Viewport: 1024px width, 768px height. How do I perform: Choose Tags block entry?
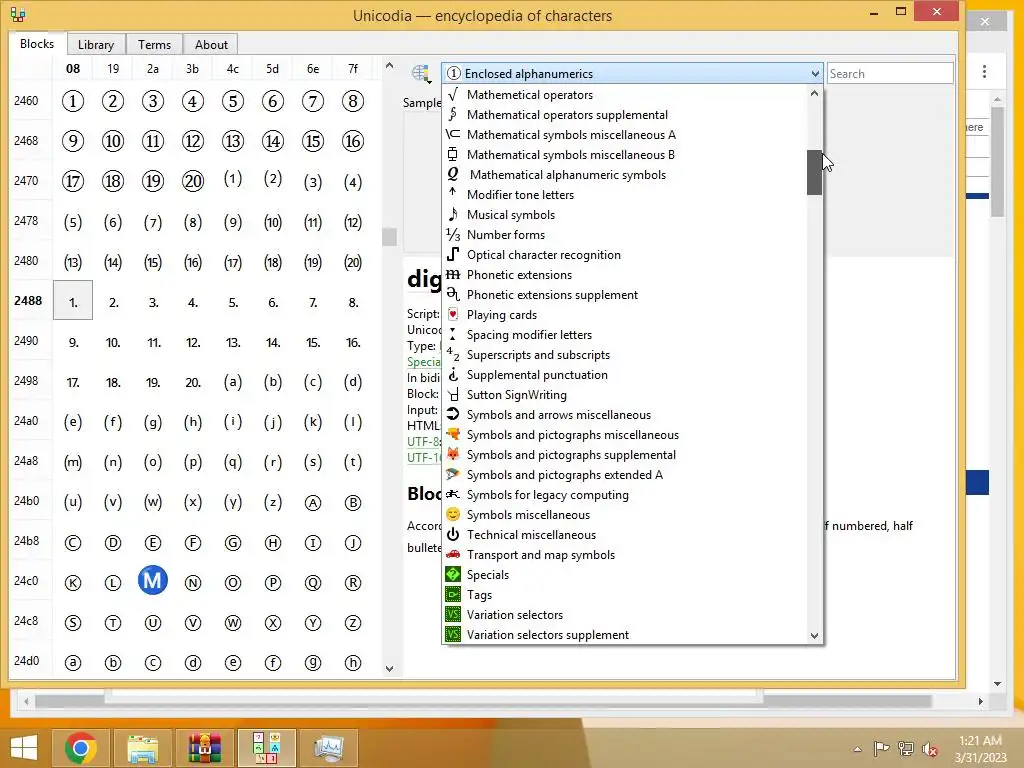625,596
